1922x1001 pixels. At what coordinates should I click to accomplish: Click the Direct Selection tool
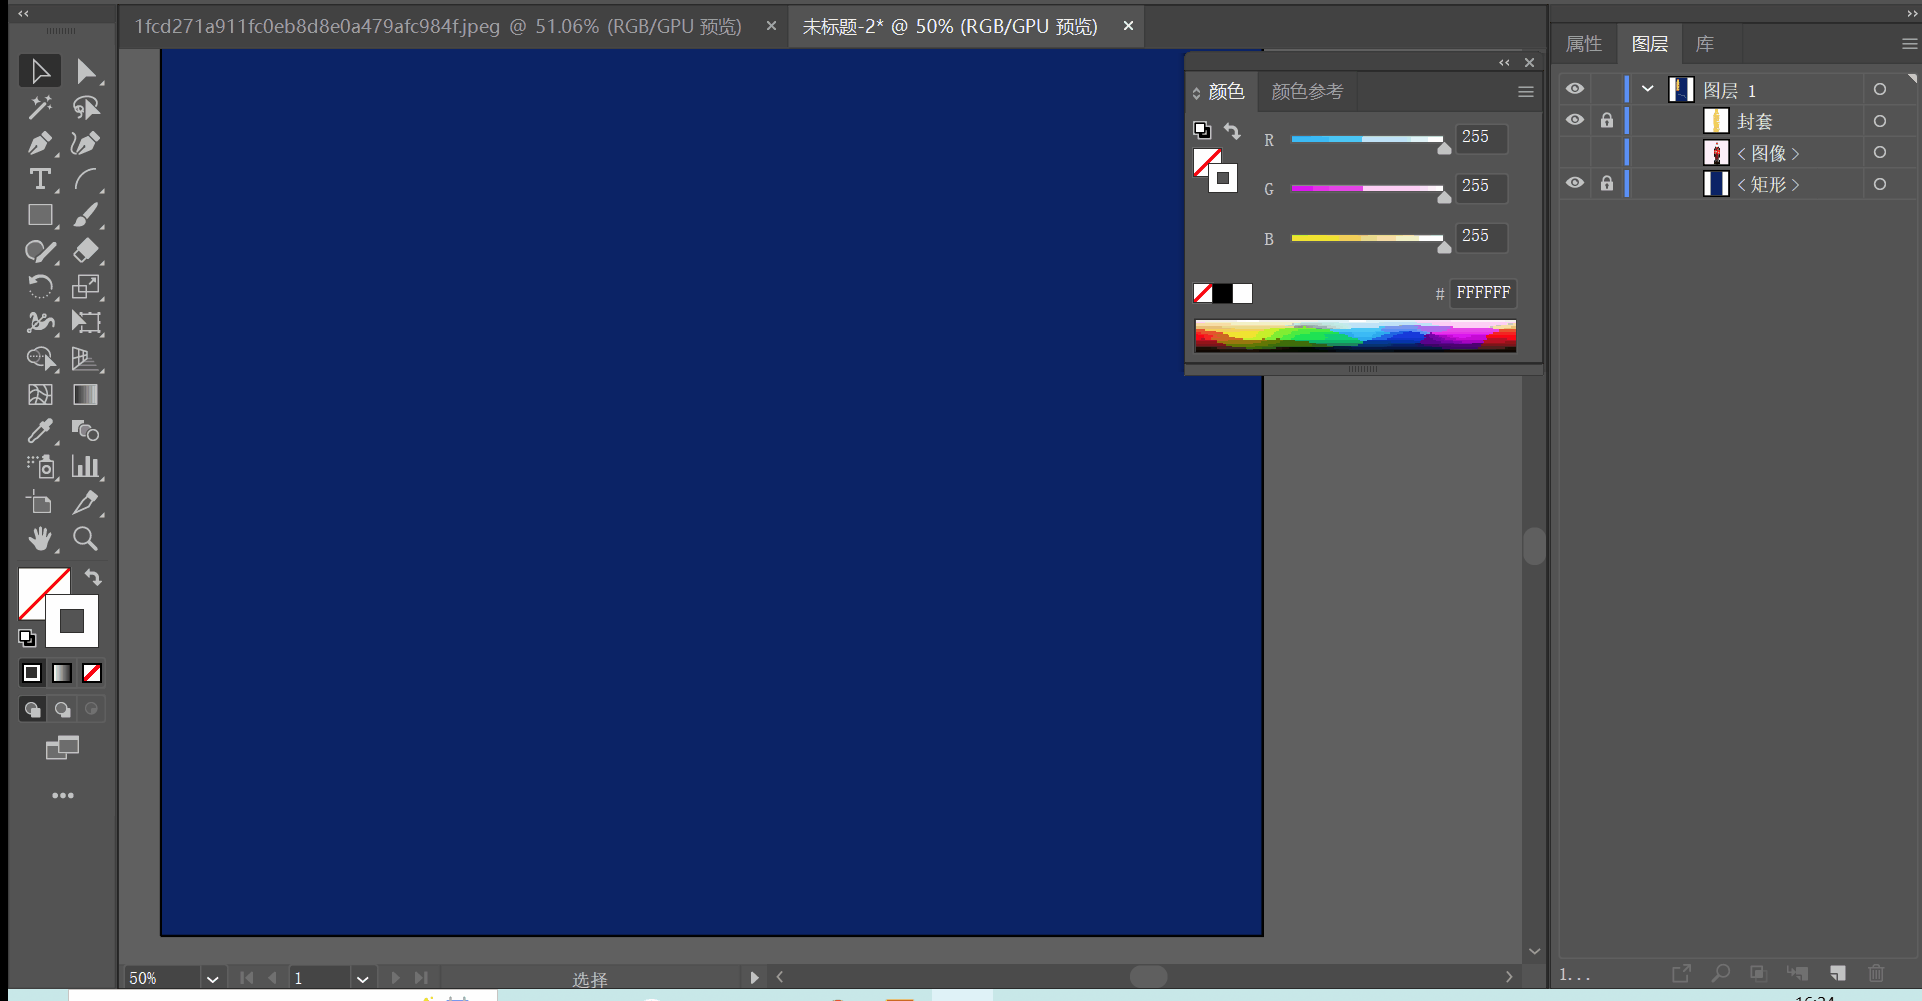tap(86, 71)
